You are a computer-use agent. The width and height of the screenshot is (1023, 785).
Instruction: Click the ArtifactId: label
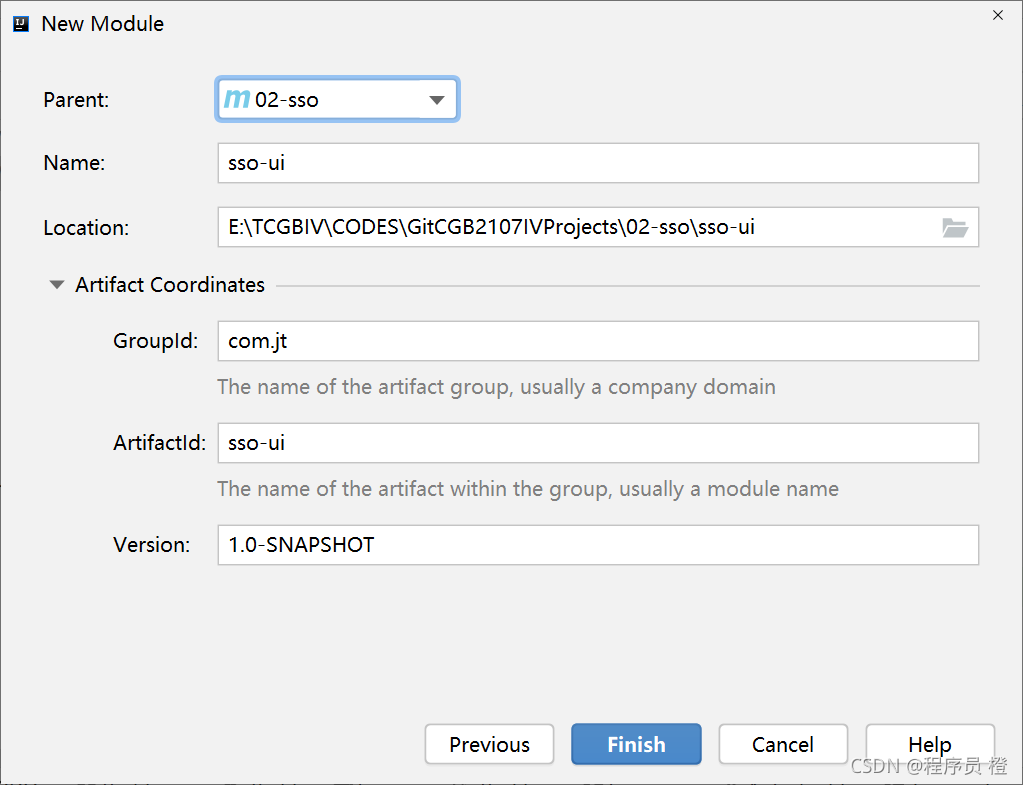click(159, 443)
